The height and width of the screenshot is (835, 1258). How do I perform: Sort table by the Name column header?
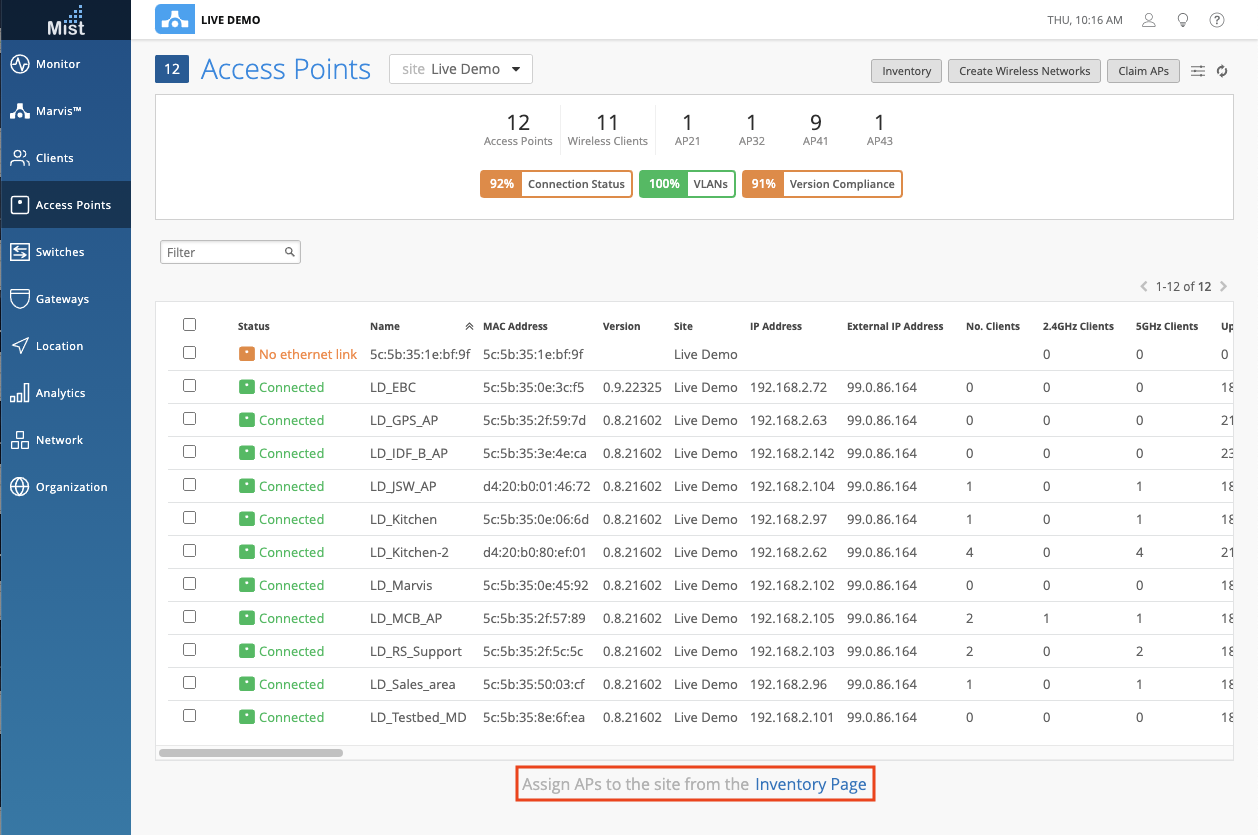(385, 326)
